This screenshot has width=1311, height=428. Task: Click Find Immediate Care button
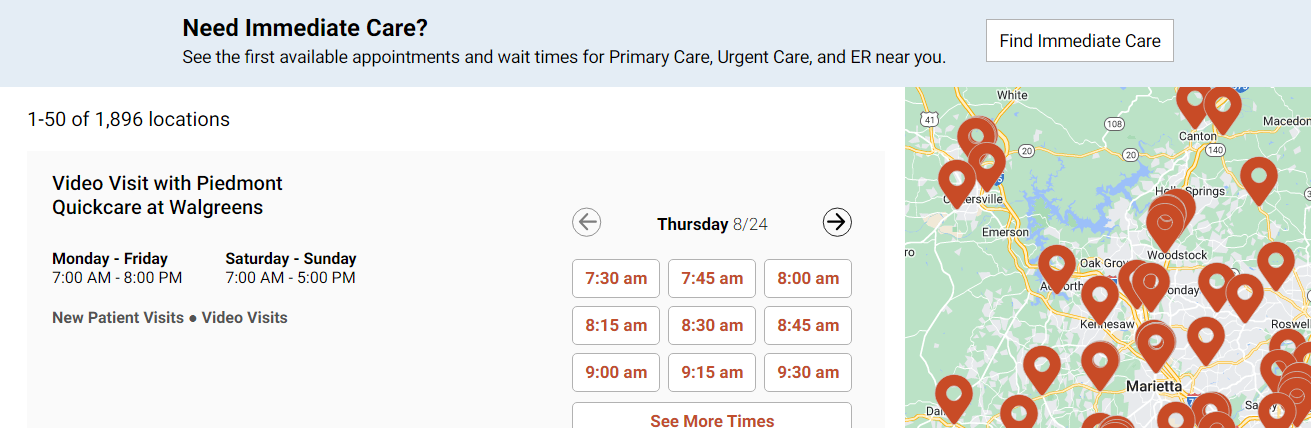tap(1080, 41)
